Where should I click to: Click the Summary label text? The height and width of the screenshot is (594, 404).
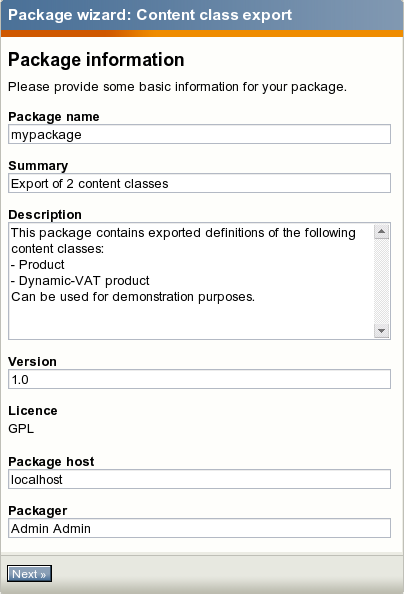pyautogui.click(x=38, y=166)
